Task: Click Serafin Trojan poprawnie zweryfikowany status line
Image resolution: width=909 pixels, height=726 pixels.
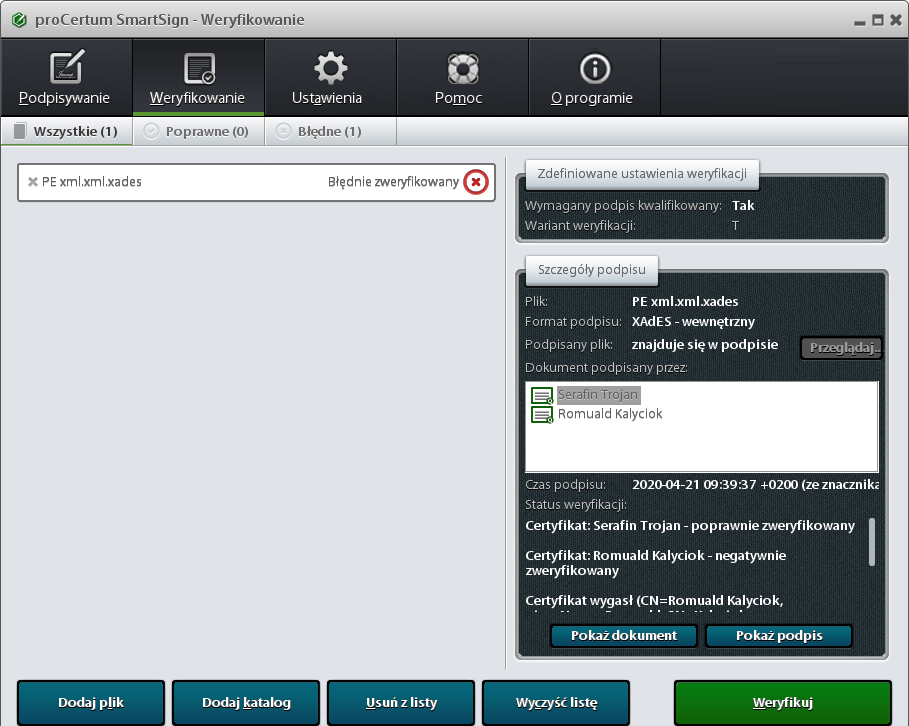Action: pyautogui.click(x=690, y=526)
